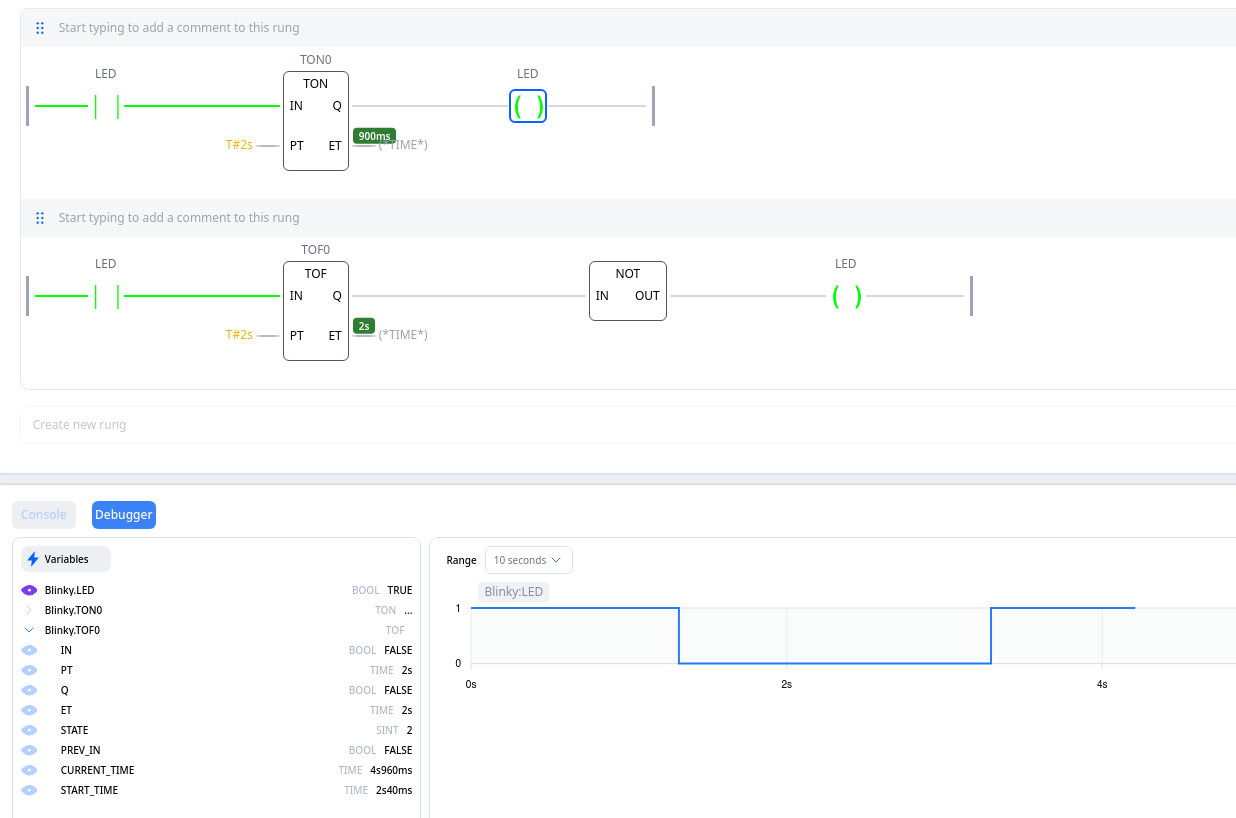1236x818 pixels.
Task: Select the LED contact in the TOF0 rung
Action: [107, 296]
